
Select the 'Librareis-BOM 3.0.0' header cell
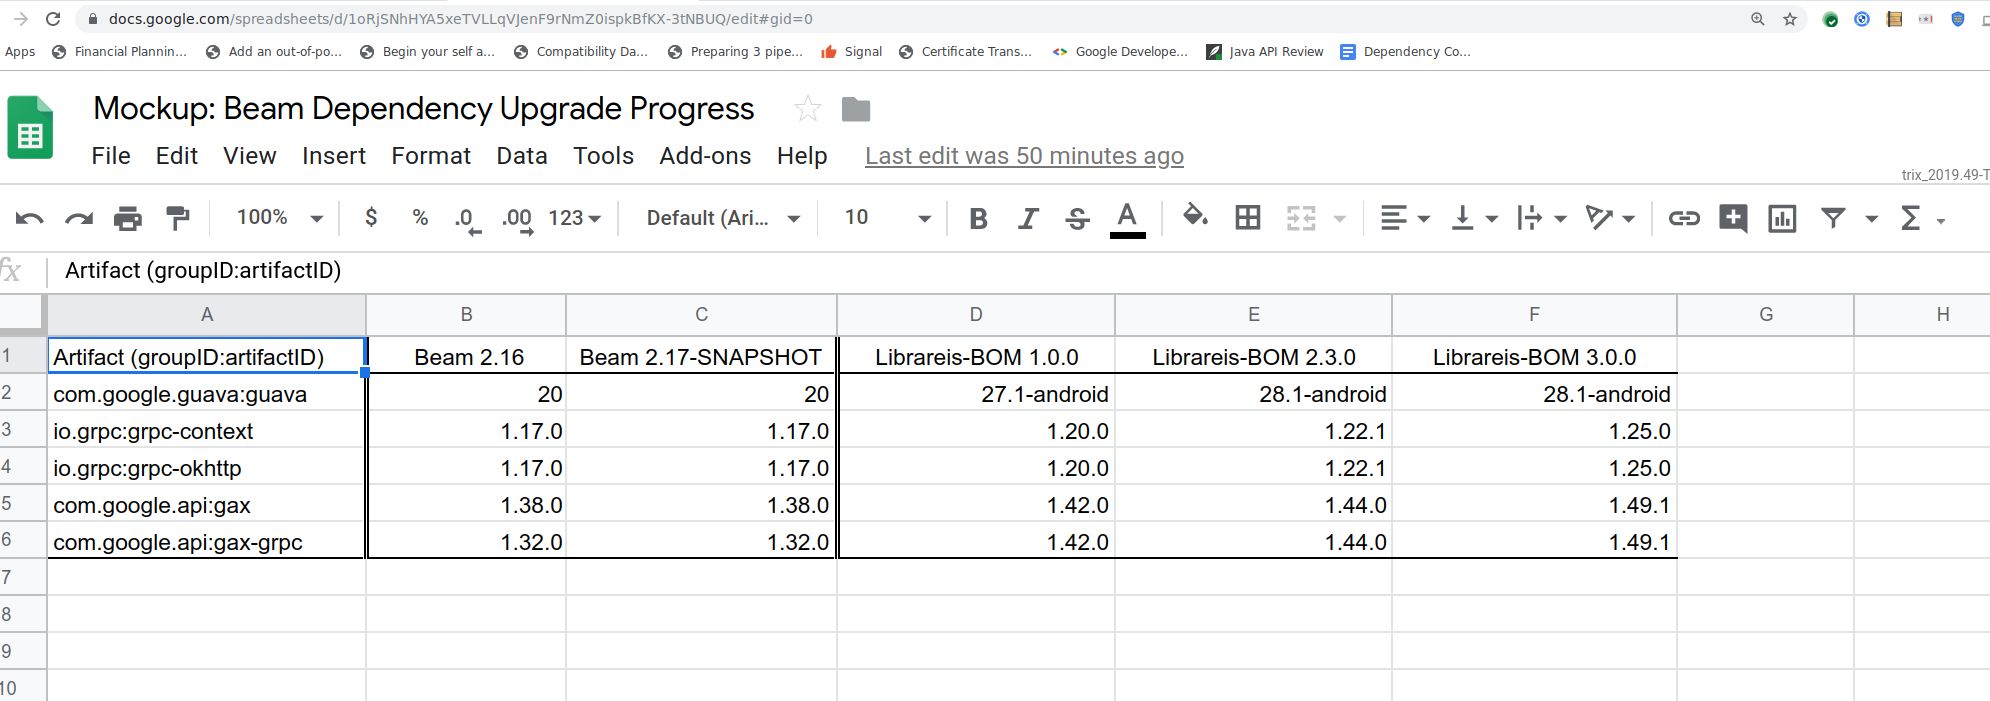coord(1534,357)
